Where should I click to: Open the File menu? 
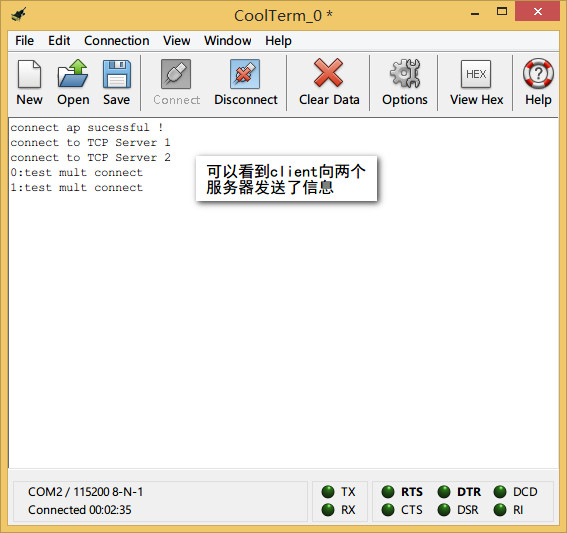[24, 40]
